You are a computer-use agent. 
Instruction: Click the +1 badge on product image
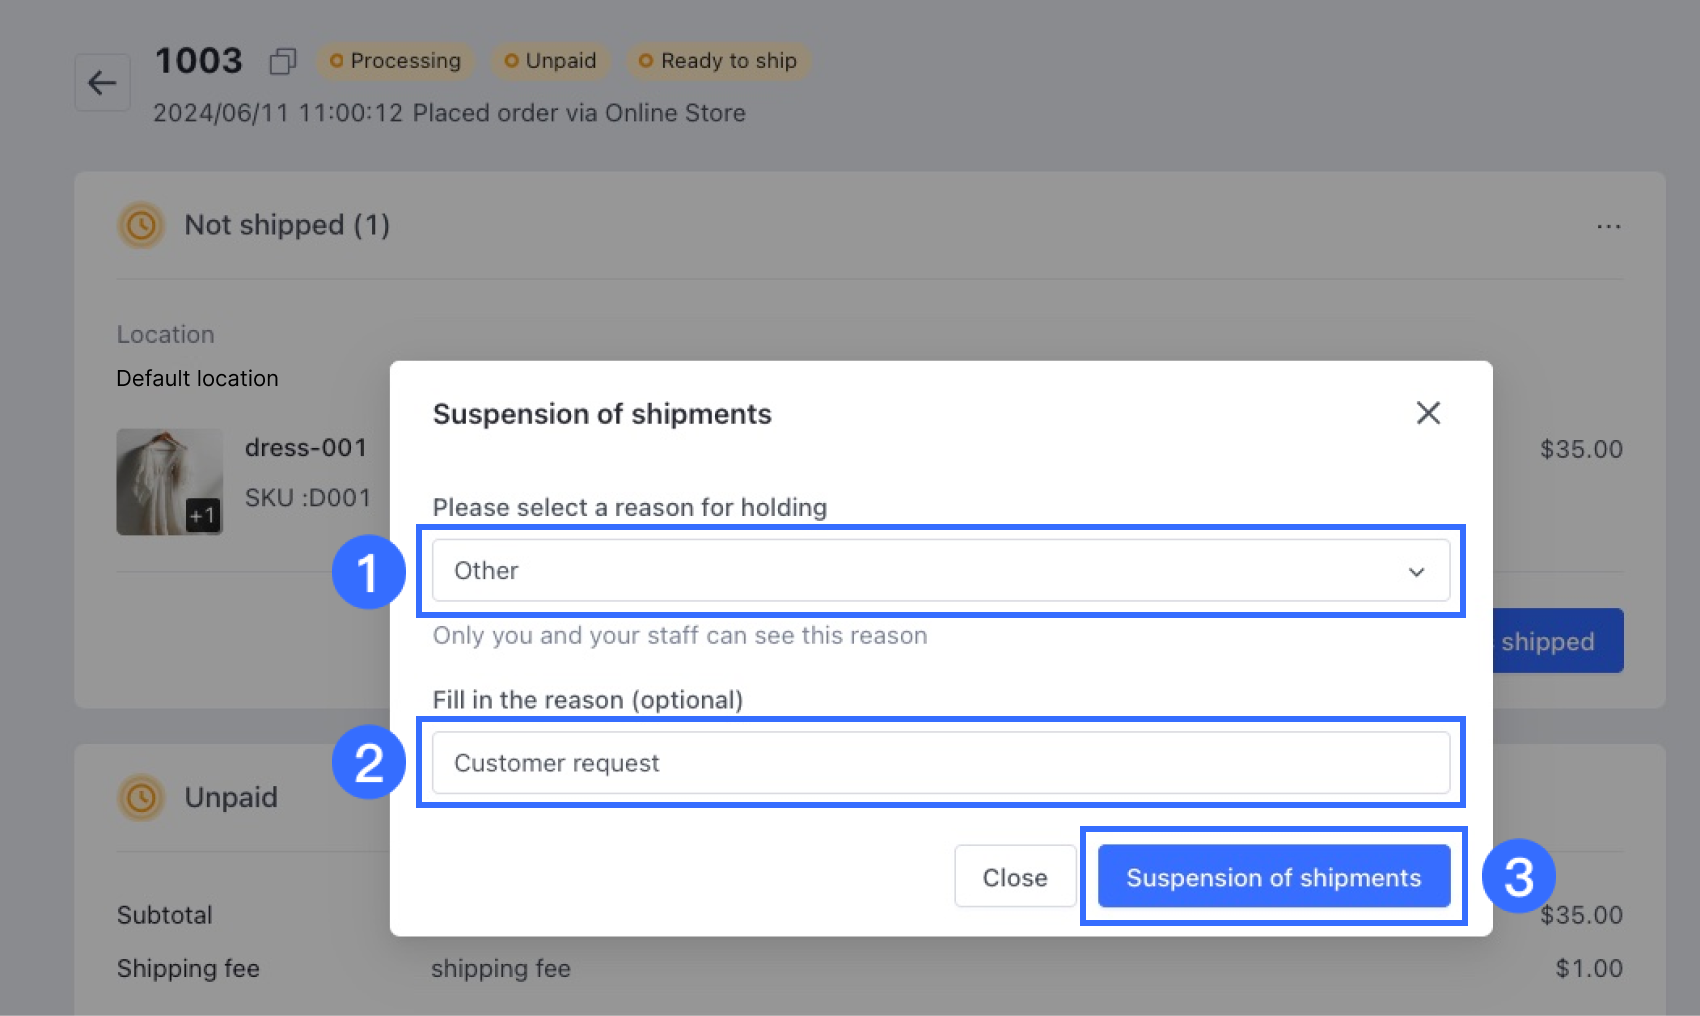pos(203,516)
